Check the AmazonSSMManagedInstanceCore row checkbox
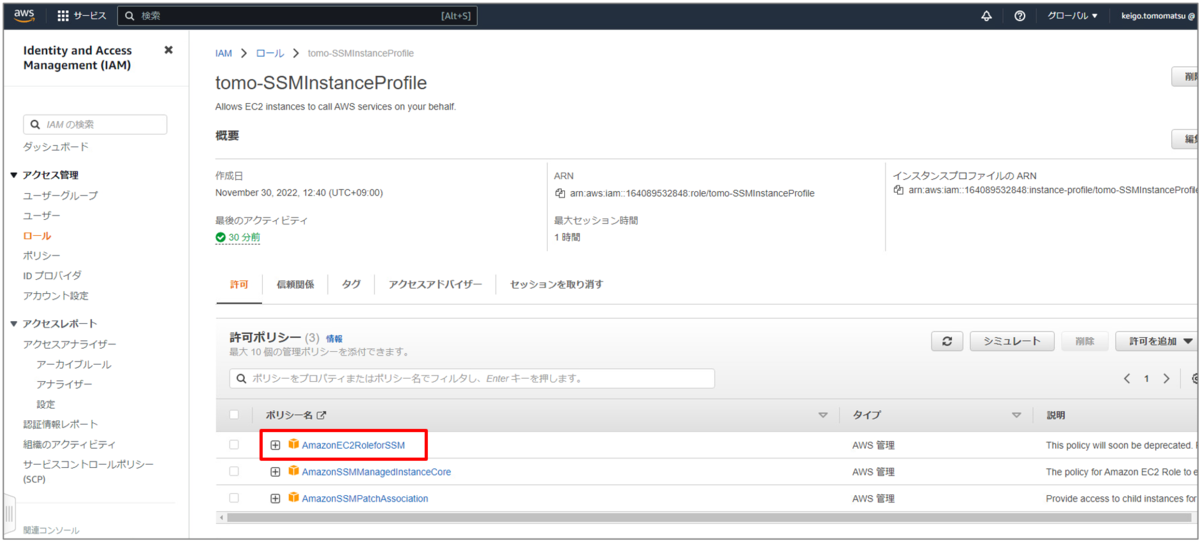The width and height of the screenshot is (1200, 543). pos(234,471)
